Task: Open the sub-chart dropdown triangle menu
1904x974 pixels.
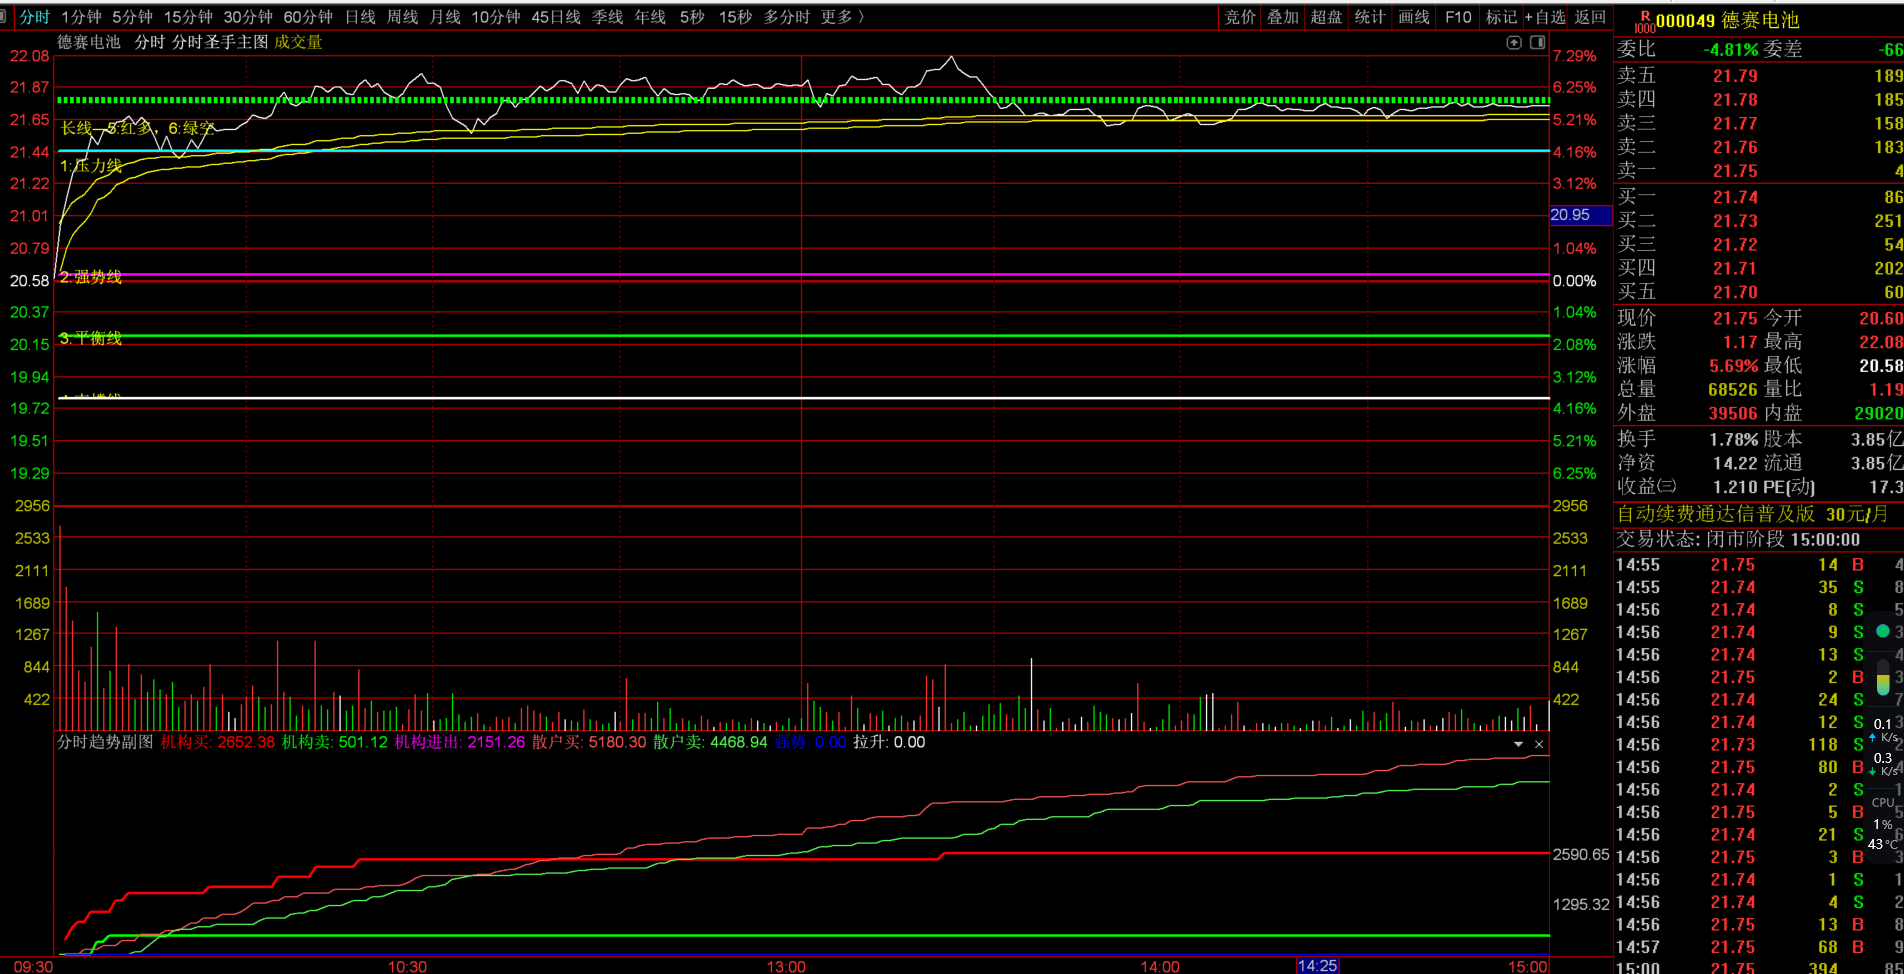Action: click(1518, 744)
